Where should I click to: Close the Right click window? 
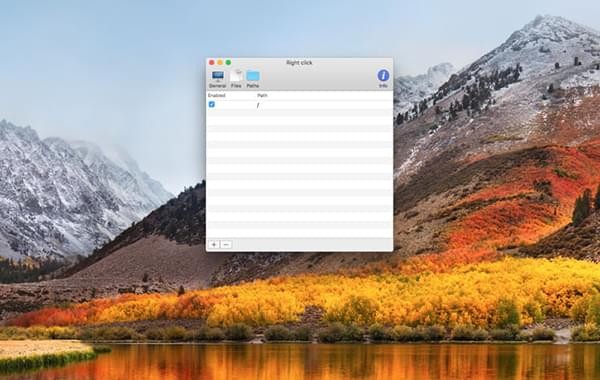click(x=212, y=62)
